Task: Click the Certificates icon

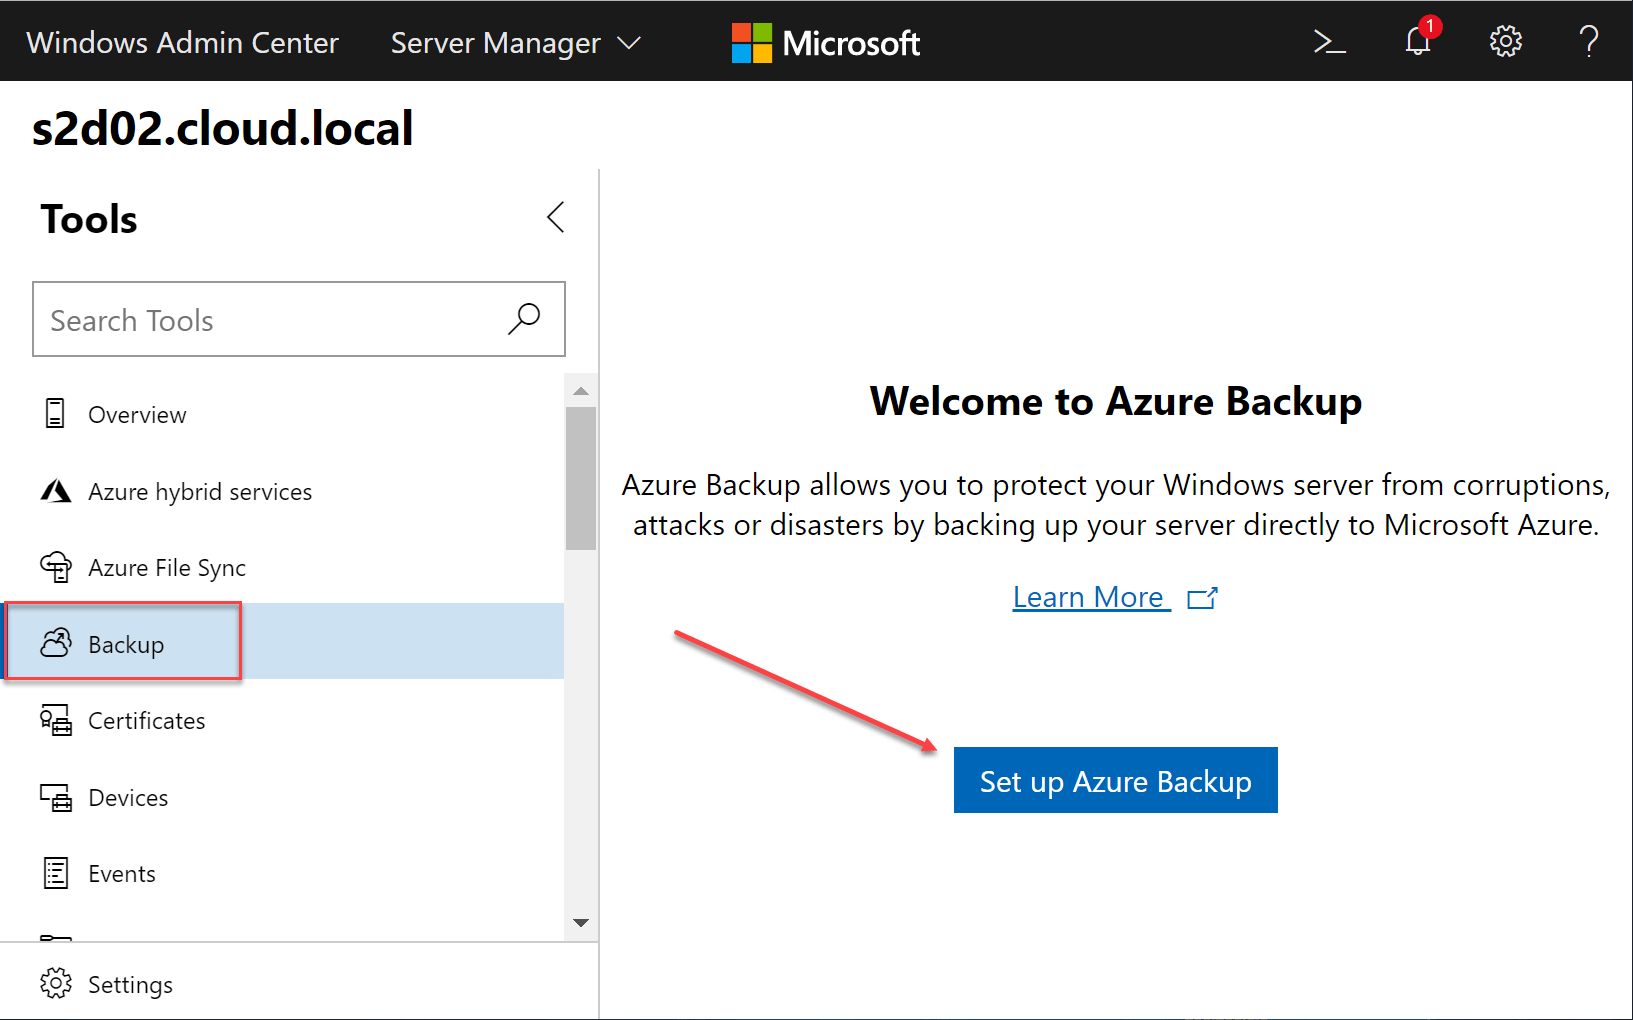Action: 56,720
